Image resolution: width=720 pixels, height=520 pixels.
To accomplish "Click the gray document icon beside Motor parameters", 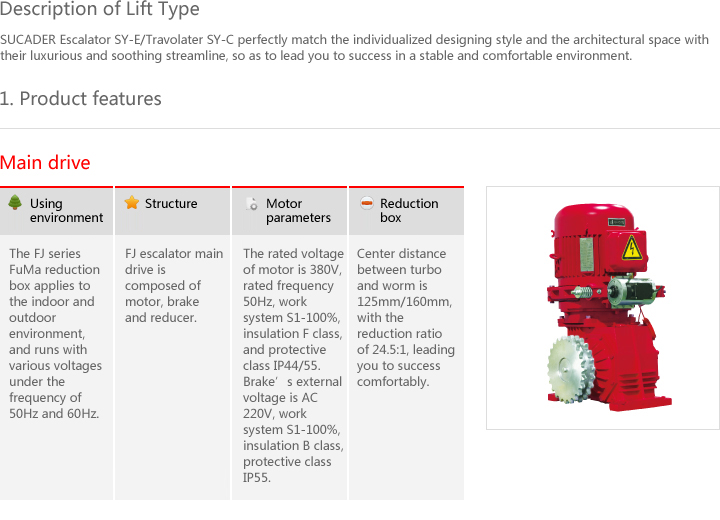I will (x=252, y=203).
